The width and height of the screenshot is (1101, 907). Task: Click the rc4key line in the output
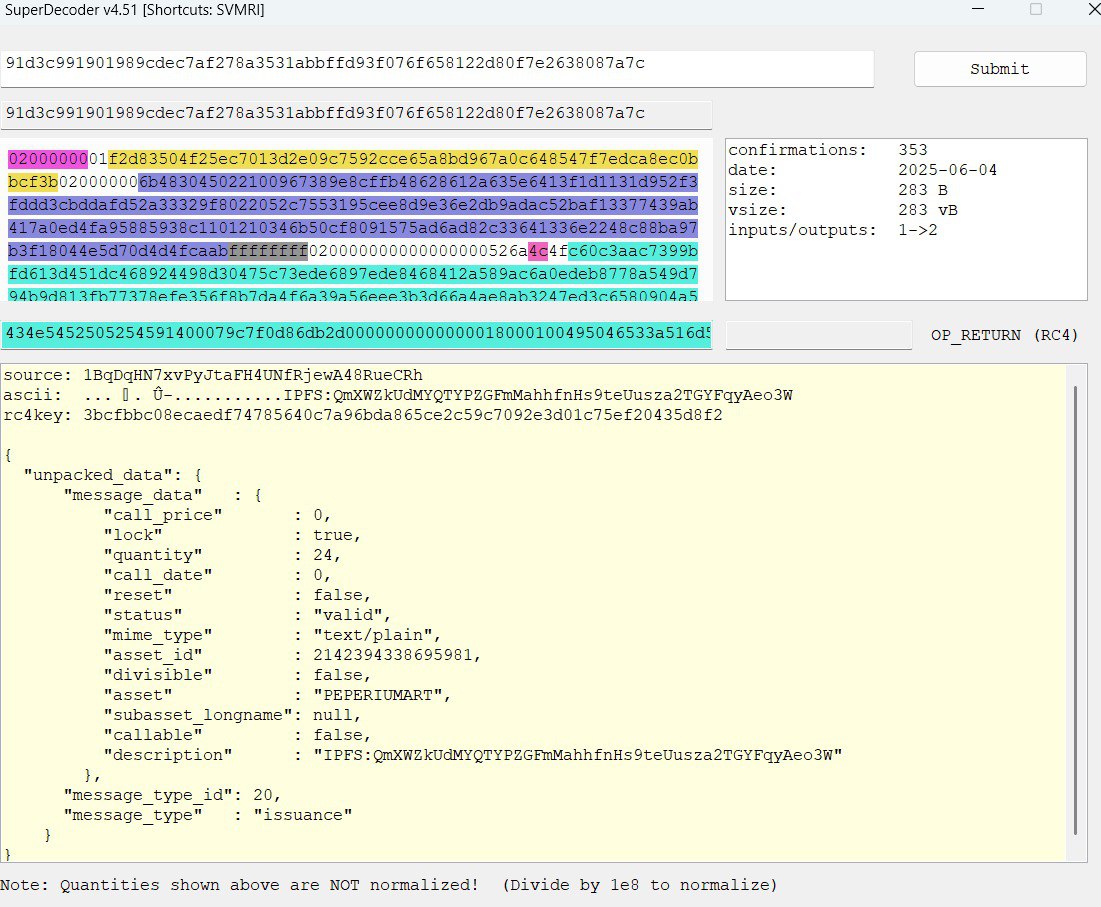(x=362, y=415)
